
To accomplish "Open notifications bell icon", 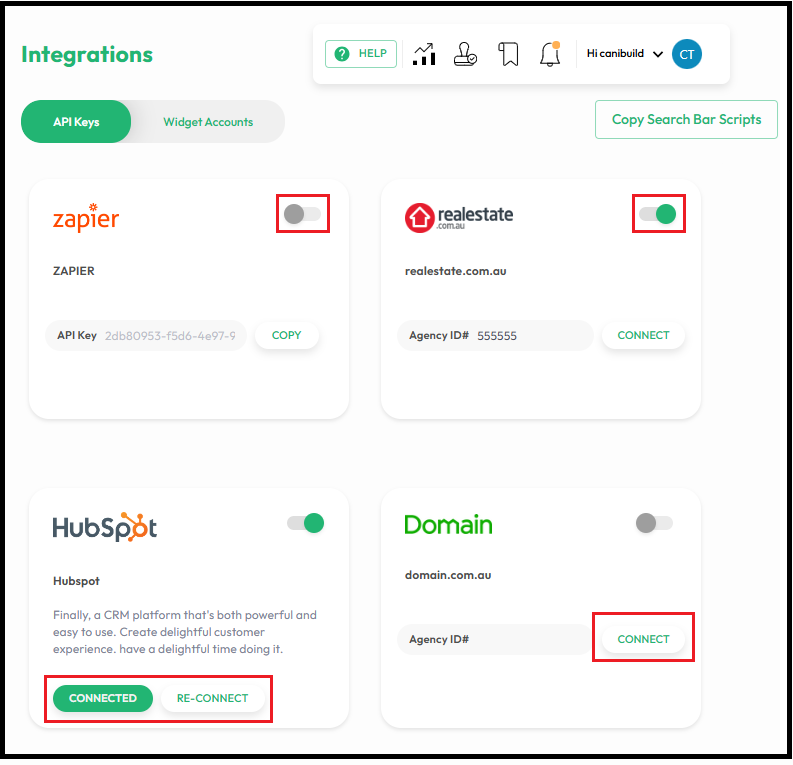I will [550, 54].
